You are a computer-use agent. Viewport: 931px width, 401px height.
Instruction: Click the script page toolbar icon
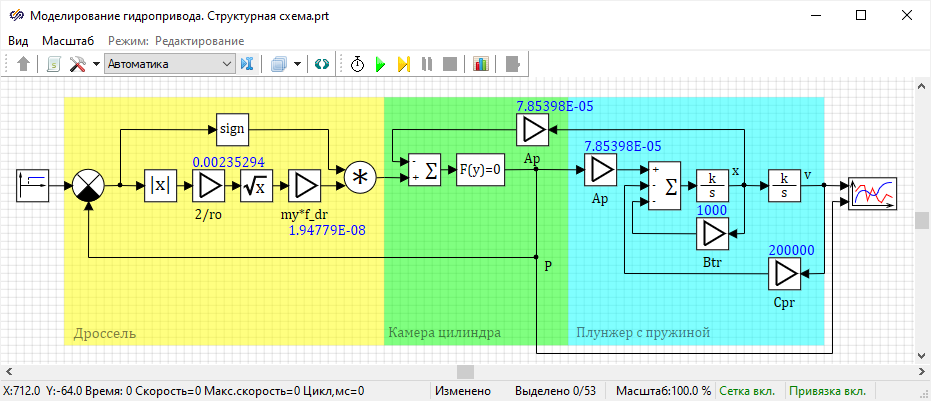54,64
